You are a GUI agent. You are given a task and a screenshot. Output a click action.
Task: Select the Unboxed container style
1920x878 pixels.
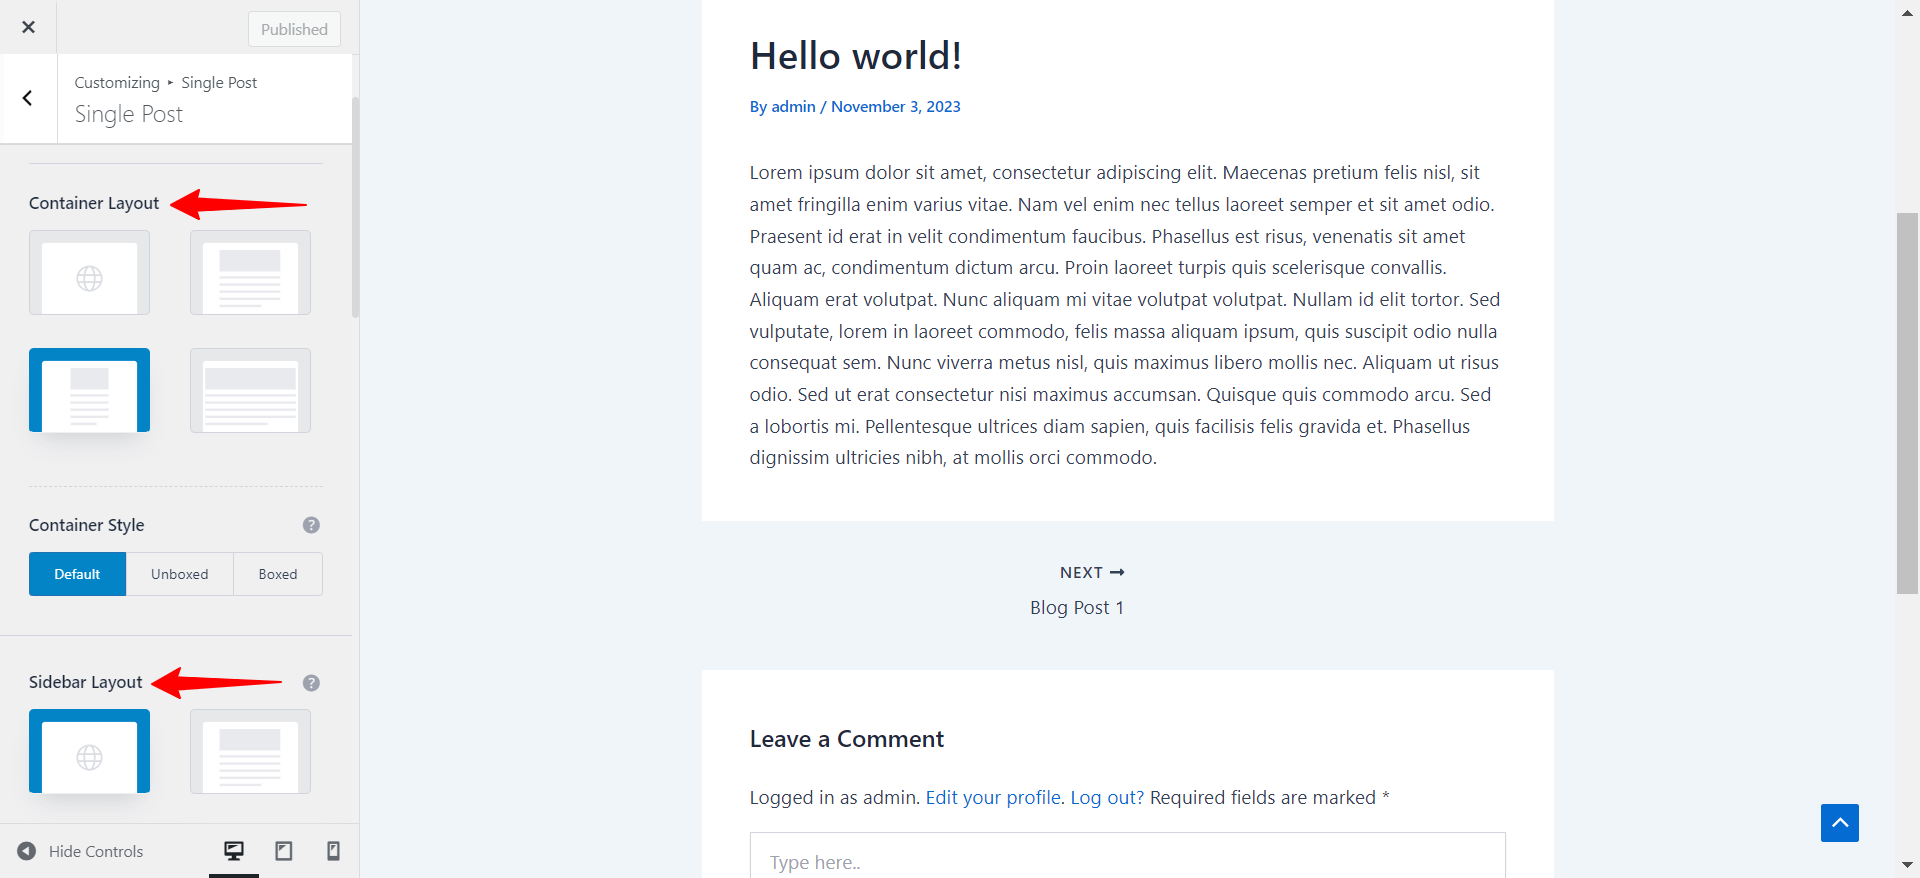click(x=180, y=574)
